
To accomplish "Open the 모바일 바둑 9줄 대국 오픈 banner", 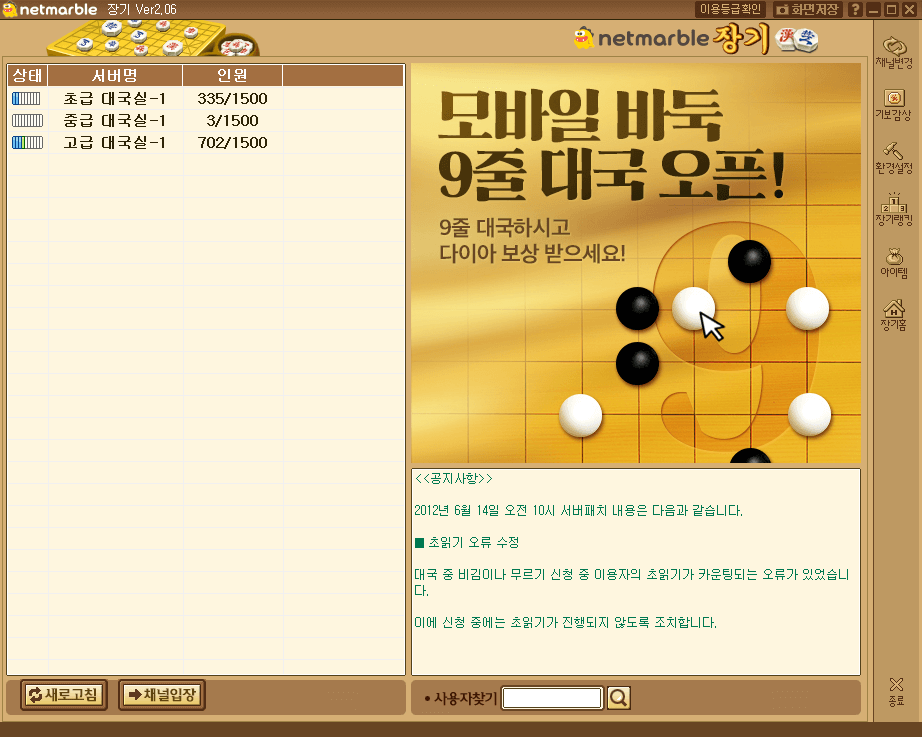I will click(x=636, y=263).
